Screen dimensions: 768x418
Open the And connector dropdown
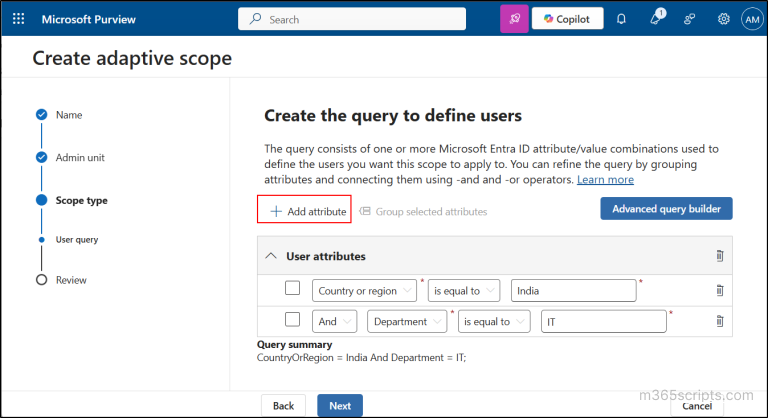pyautogui.click(x=335, y=321)
